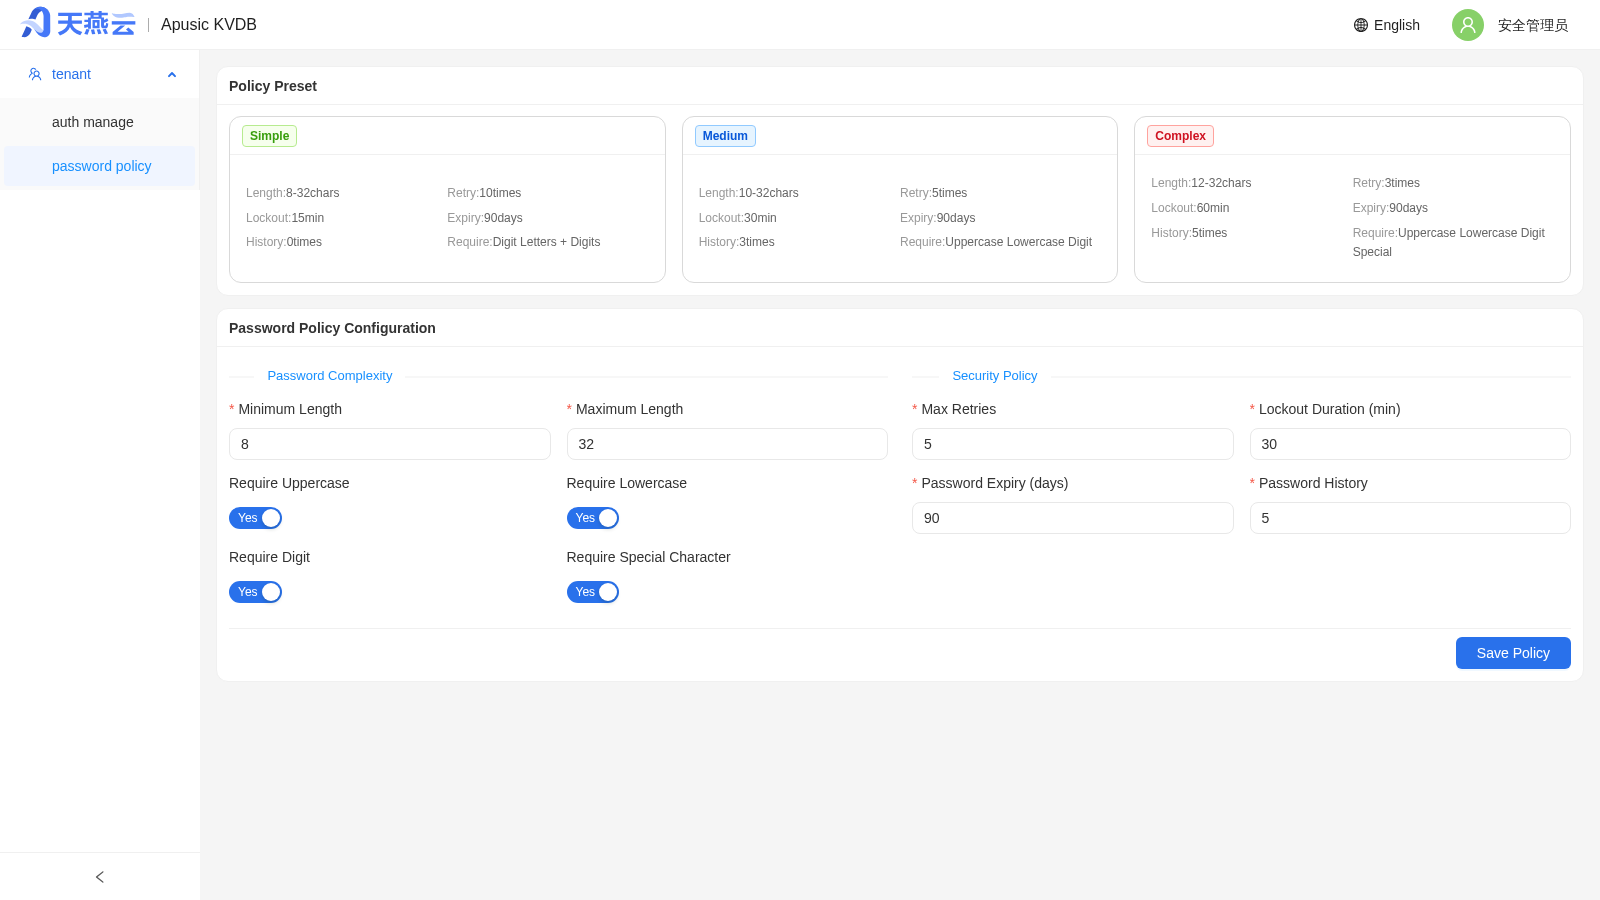
Task: Click 'Require:Digit Letters + Digits' text
Action: [x=524, y=242]
